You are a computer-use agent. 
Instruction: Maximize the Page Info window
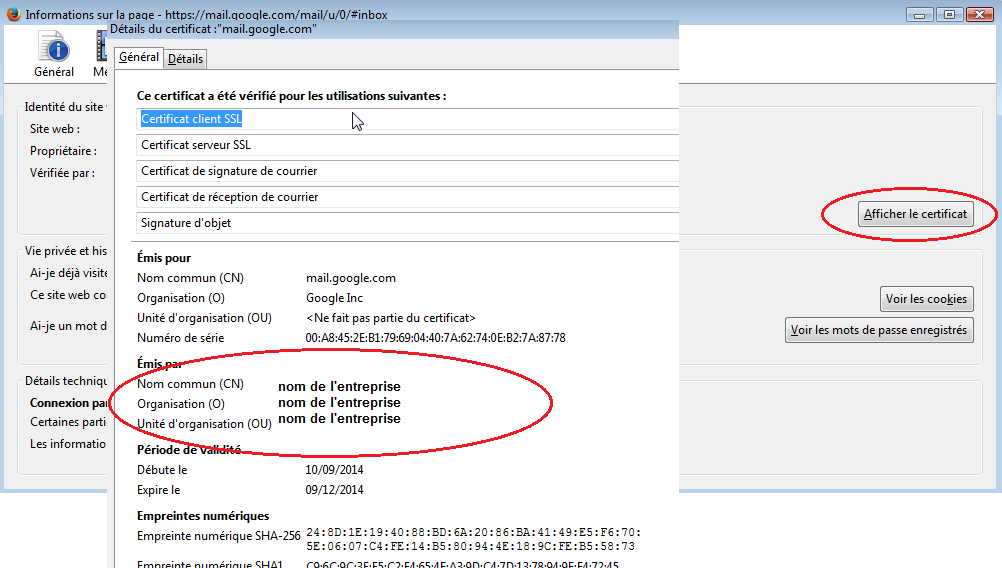pos(950,14)
